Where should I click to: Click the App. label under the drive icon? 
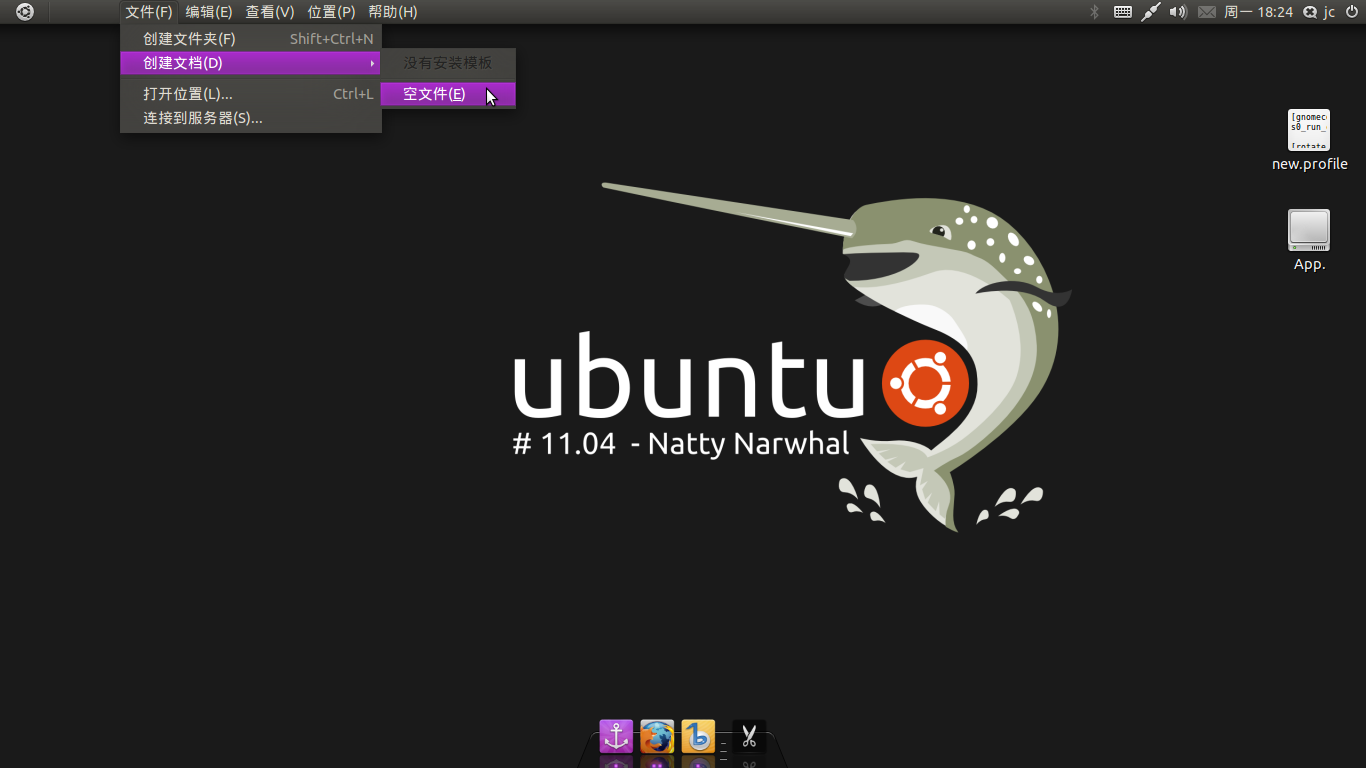tap(1309, 264)
